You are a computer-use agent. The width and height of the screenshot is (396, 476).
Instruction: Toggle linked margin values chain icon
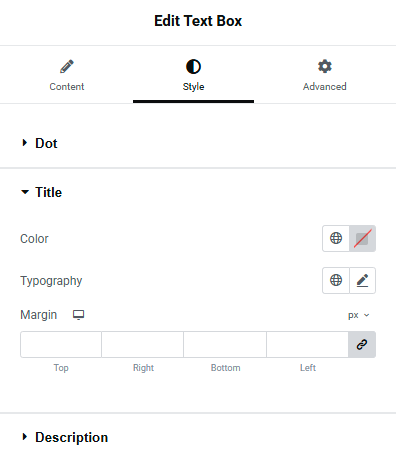(x=362, y=344)
